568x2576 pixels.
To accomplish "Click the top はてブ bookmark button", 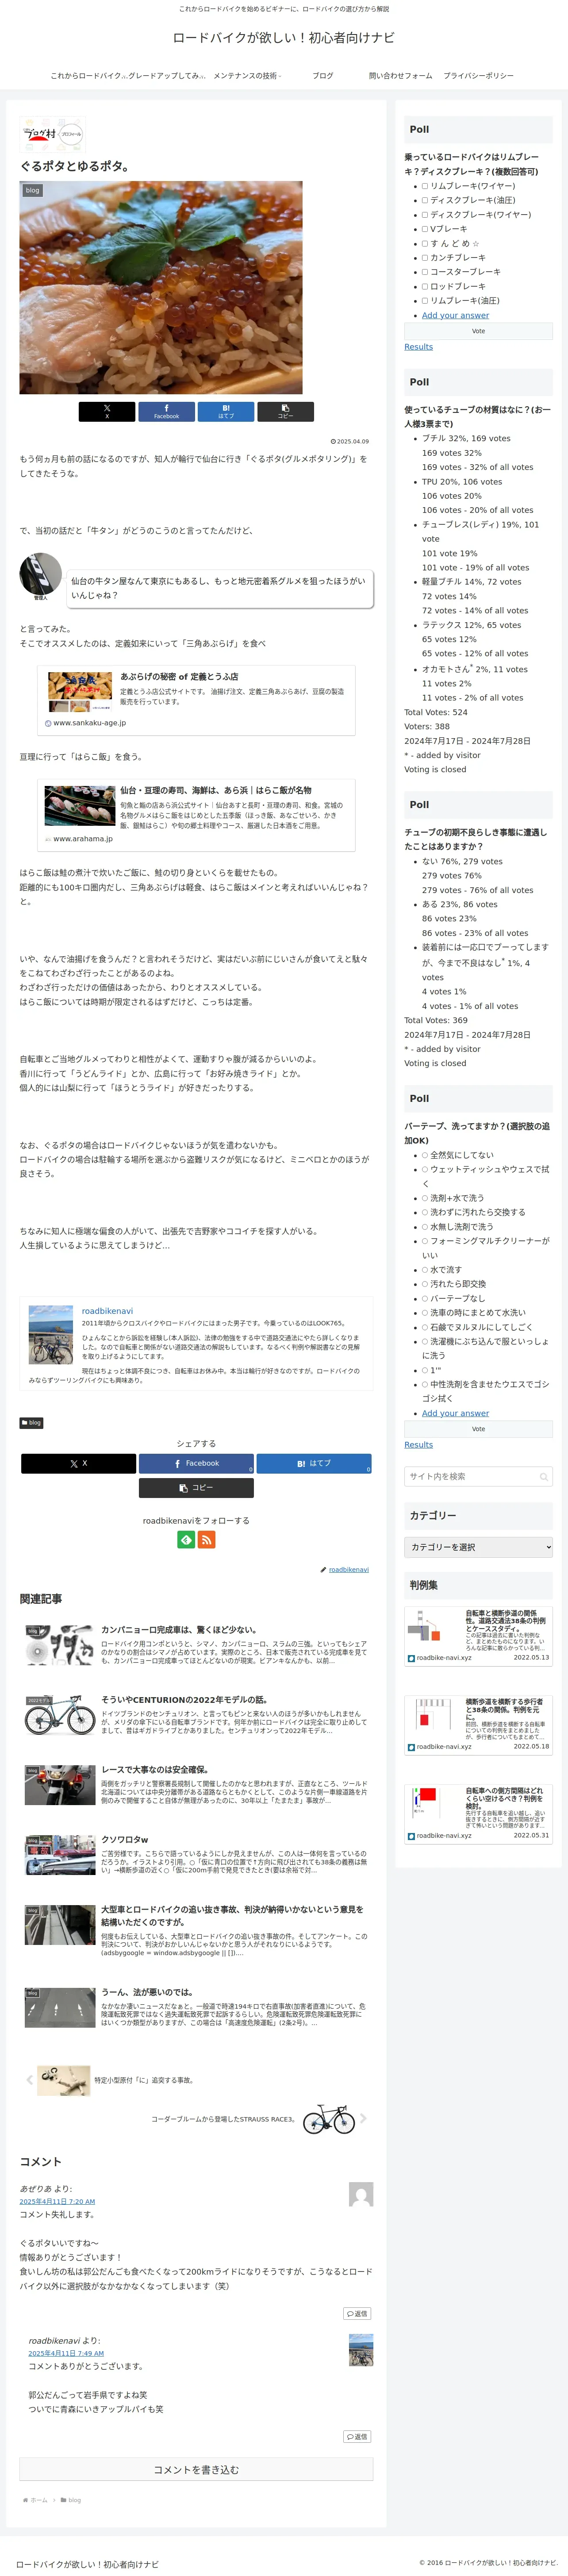I will pos(226,411).
